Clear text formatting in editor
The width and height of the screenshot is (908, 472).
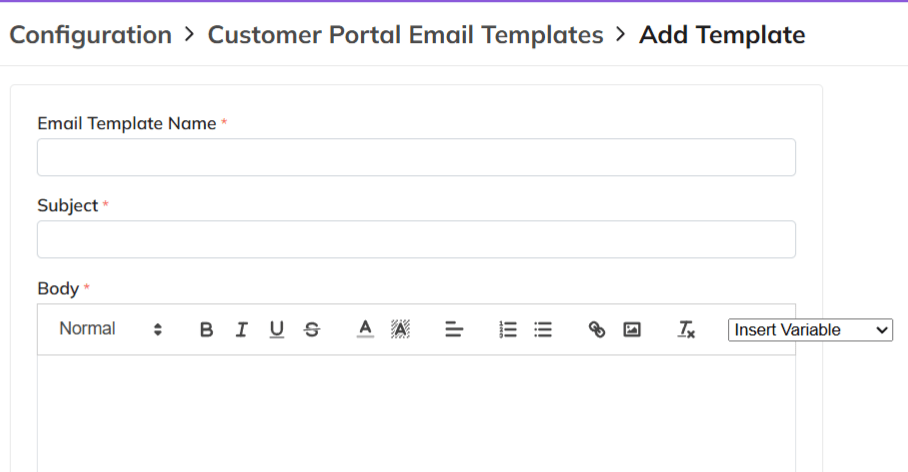[686, 330]
